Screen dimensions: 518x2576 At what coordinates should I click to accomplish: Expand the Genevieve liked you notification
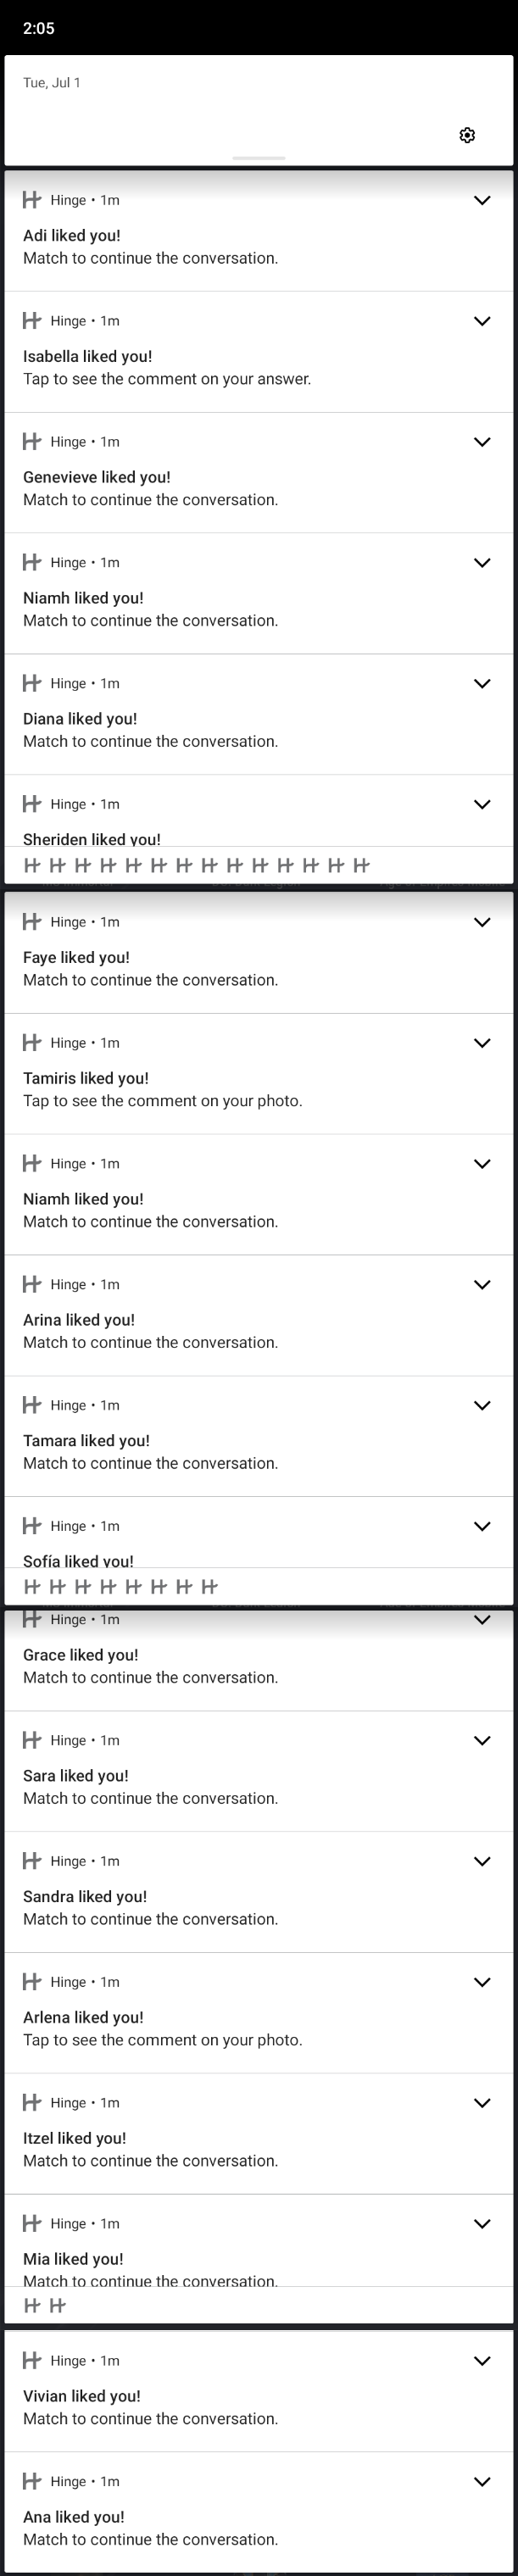(x=482, y=442)
